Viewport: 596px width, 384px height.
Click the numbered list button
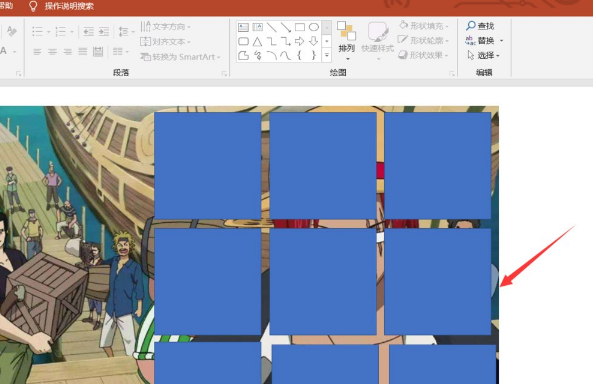tap(61, 32)
